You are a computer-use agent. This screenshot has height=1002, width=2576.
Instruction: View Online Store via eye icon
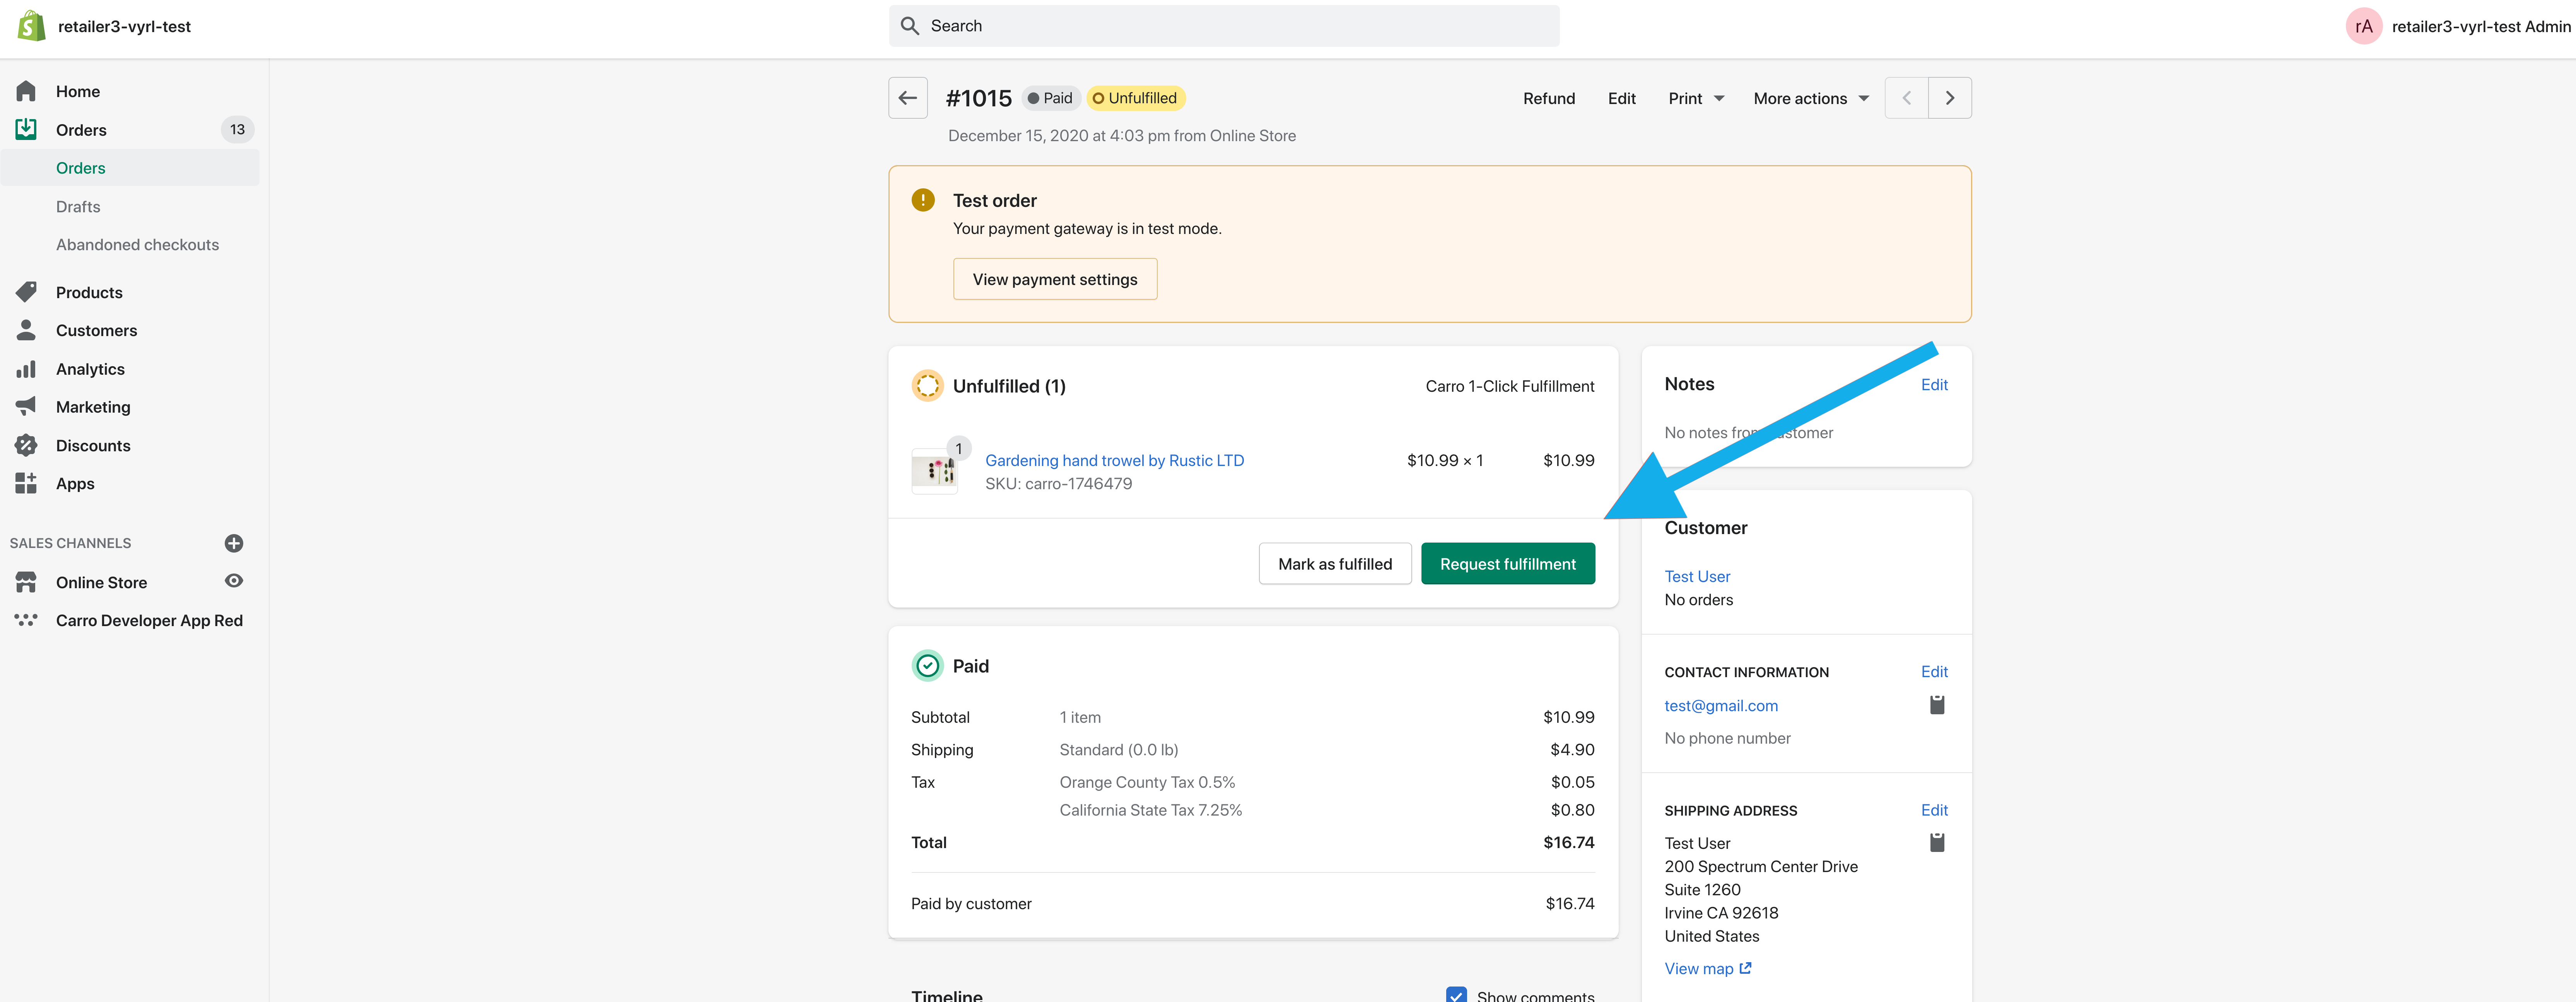click(234, 581)
